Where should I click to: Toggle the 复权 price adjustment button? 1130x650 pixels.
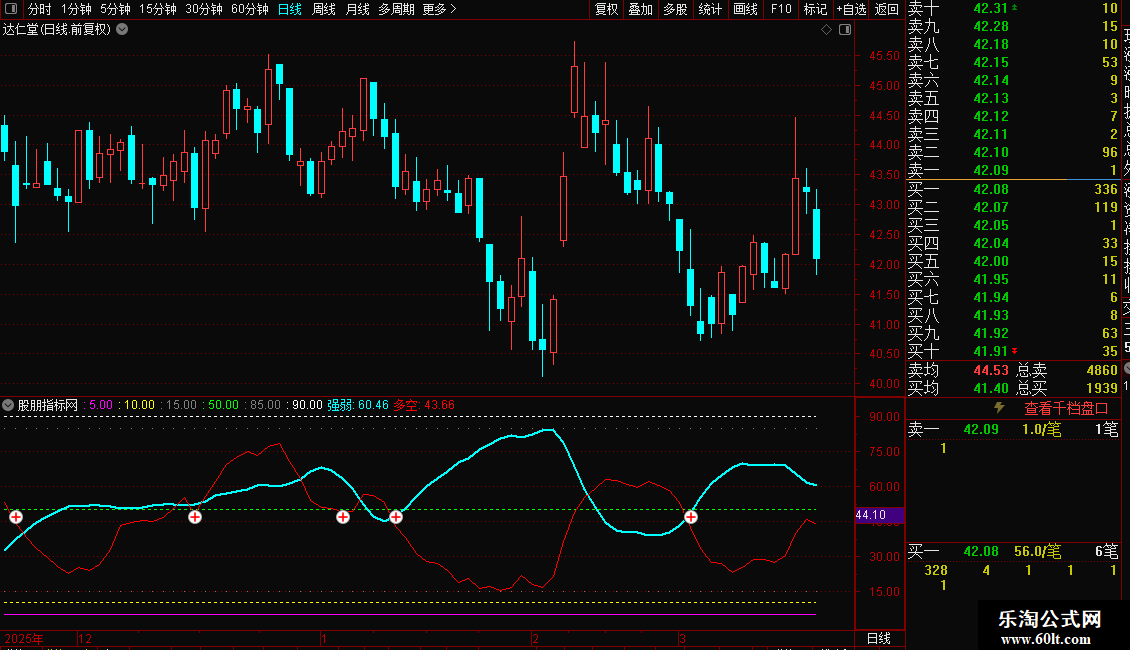(606, 9)
